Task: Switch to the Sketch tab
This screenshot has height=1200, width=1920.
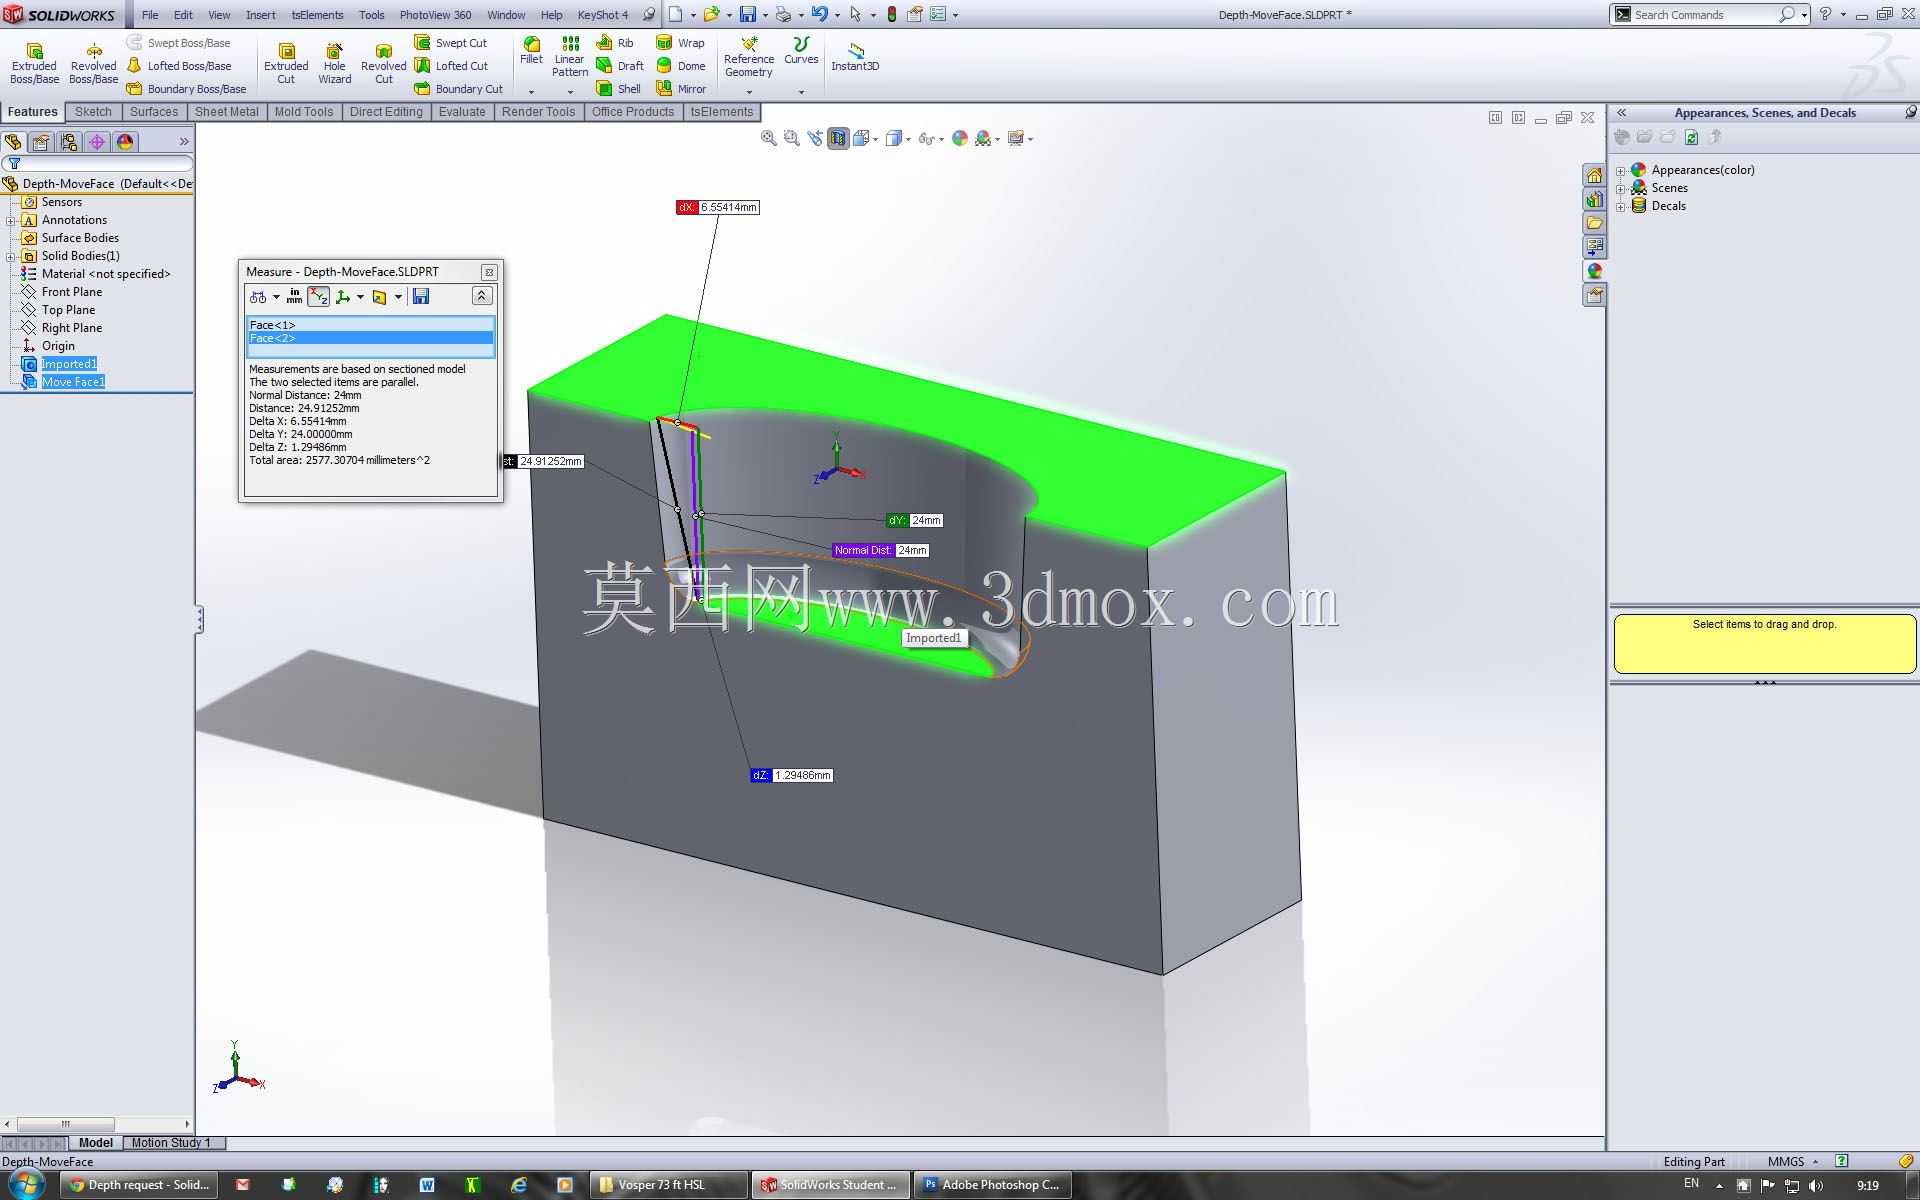Action: pyautogui.click(x=93, y=112)
